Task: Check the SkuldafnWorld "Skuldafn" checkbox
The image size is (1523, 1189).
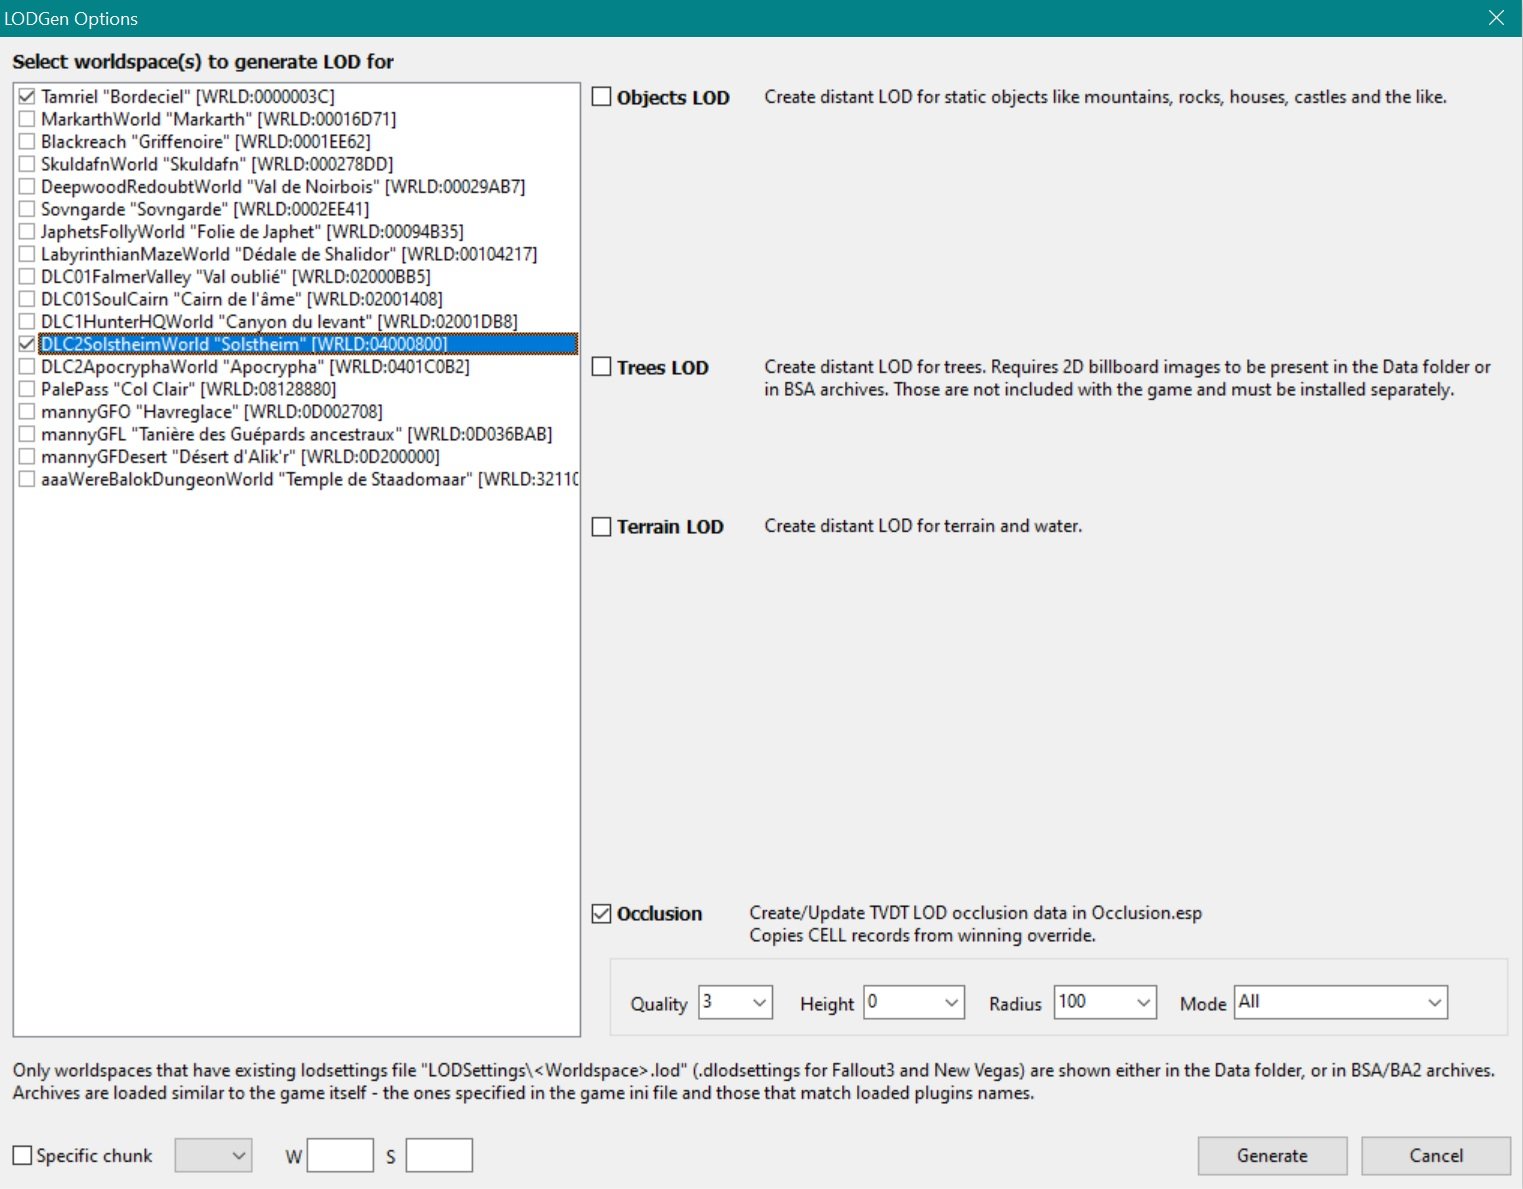Action: 27,164
